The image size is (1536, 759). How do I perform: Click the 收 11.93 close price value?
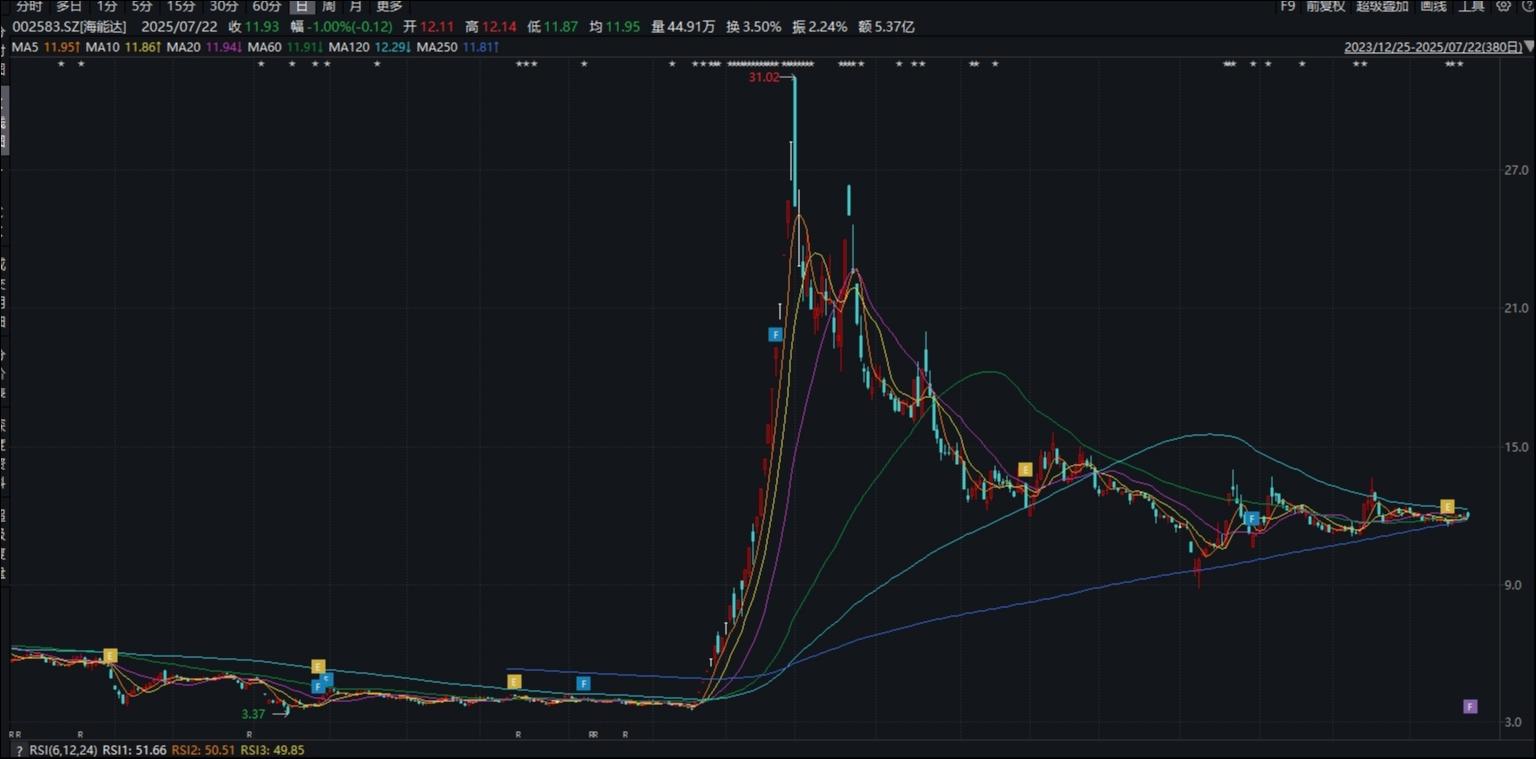pos(254,27)
